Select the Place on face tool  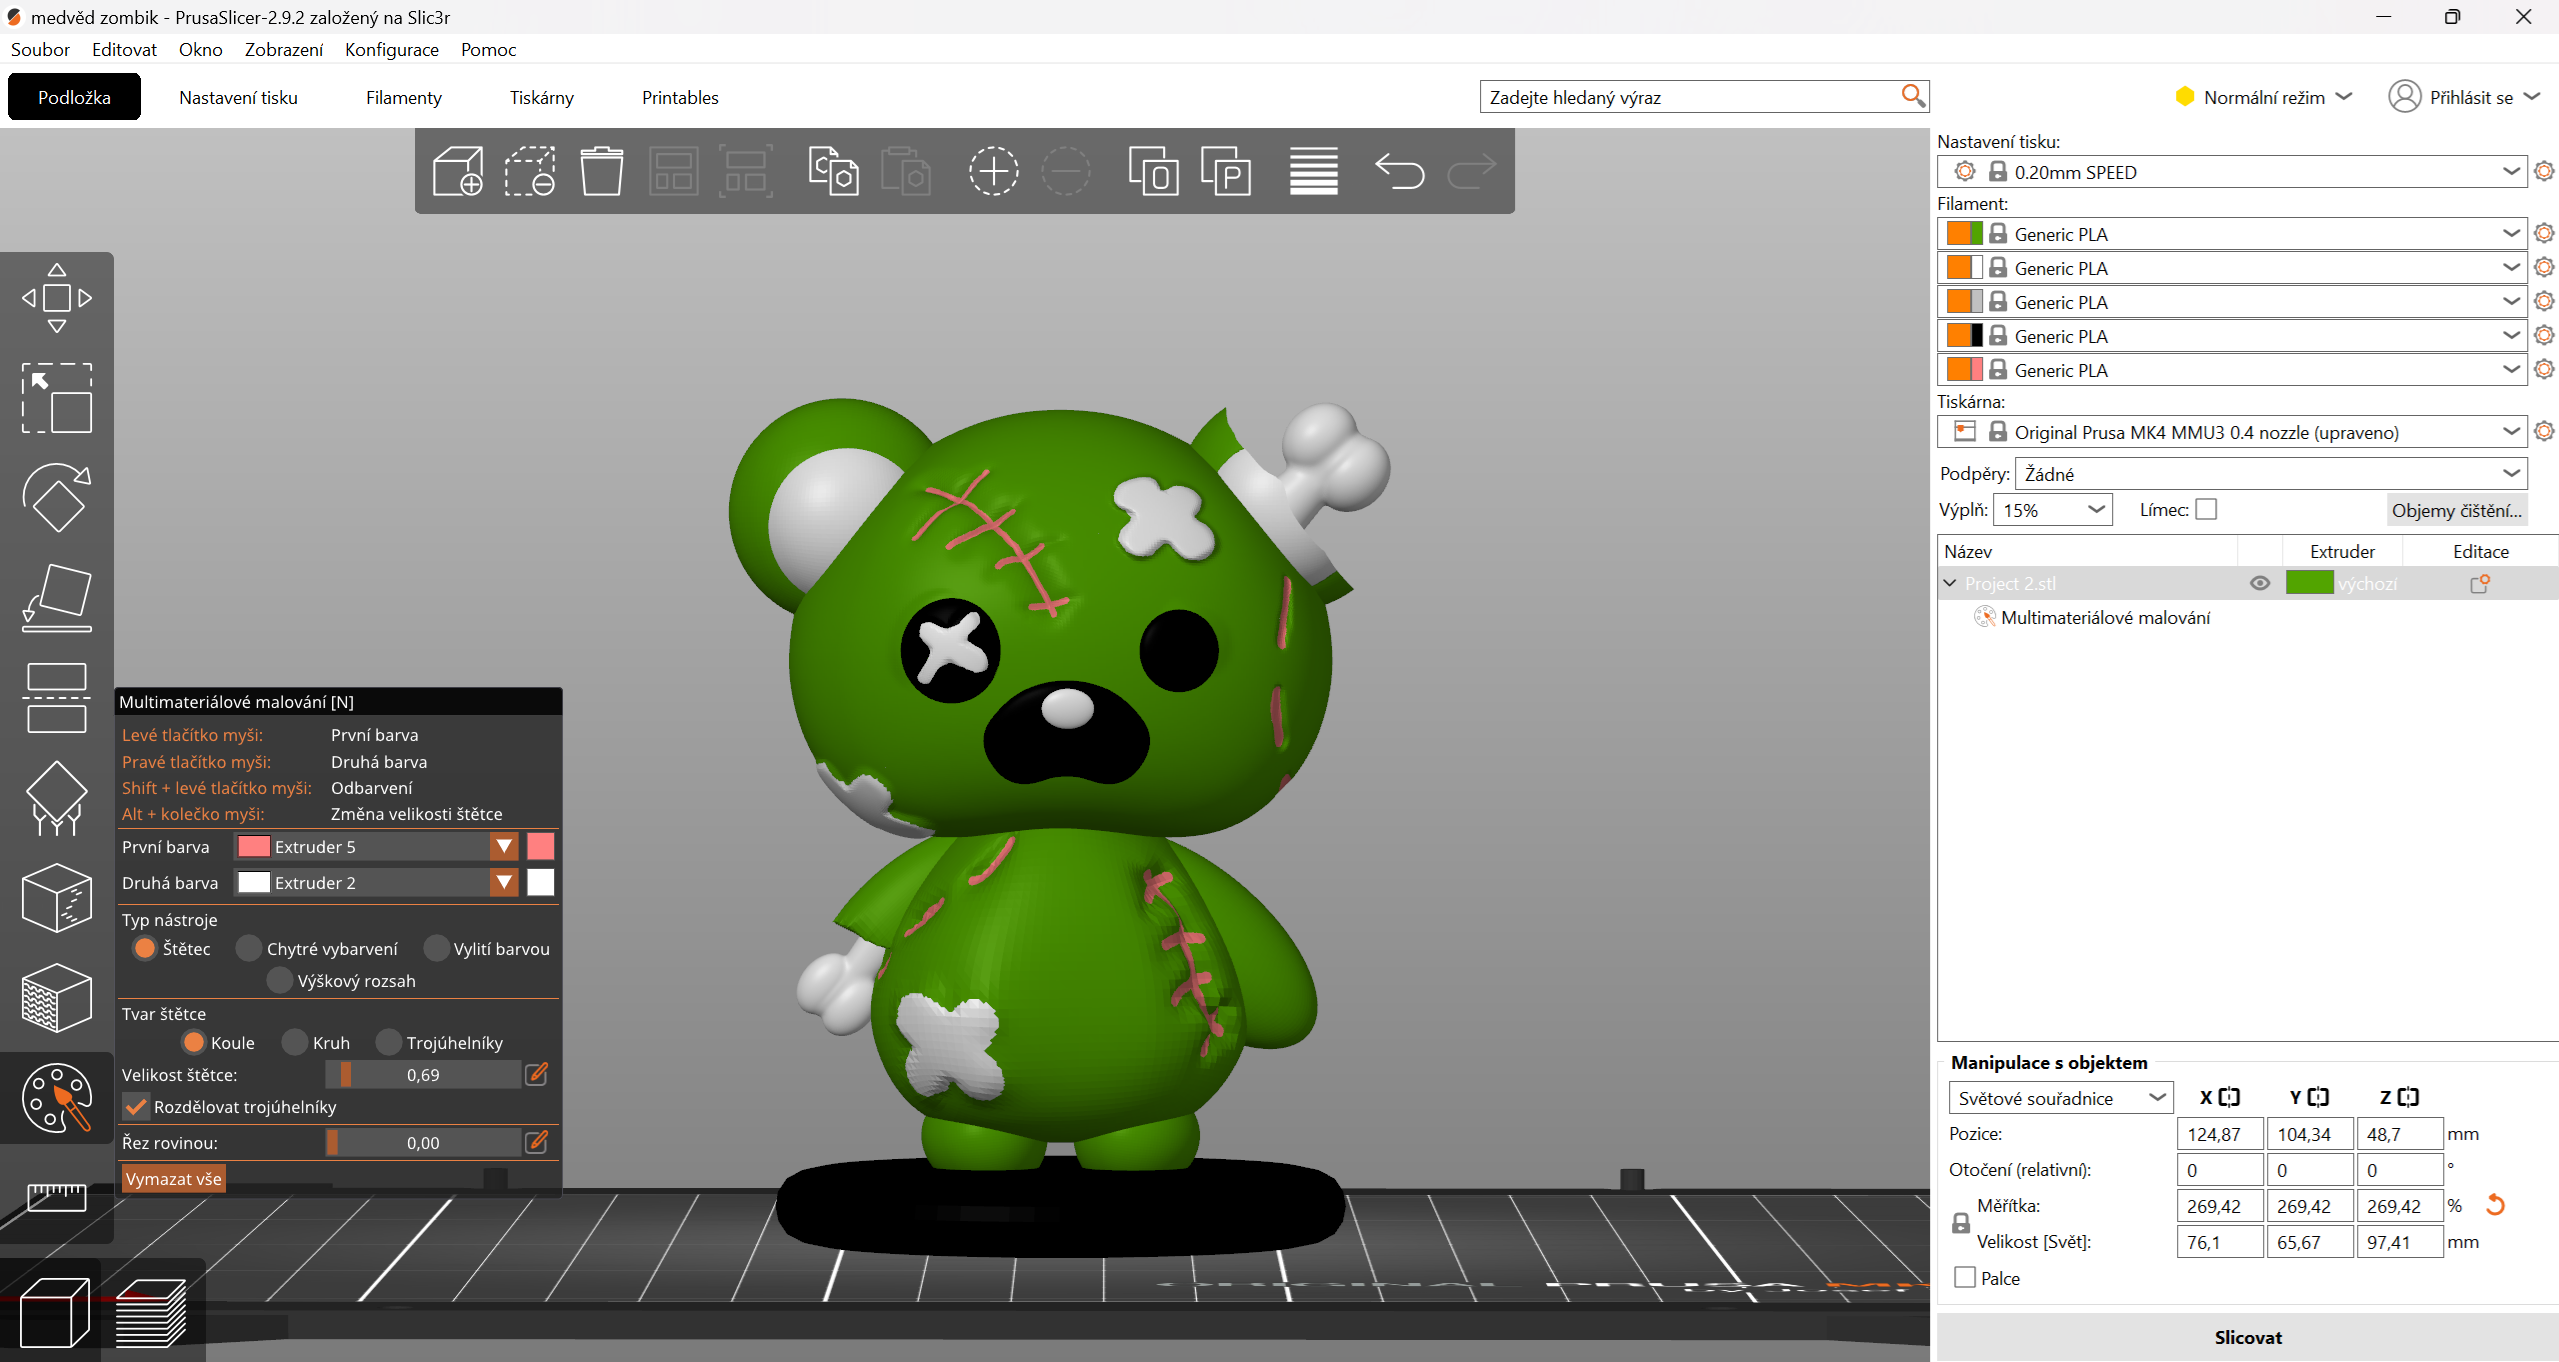tap(57, 597)
